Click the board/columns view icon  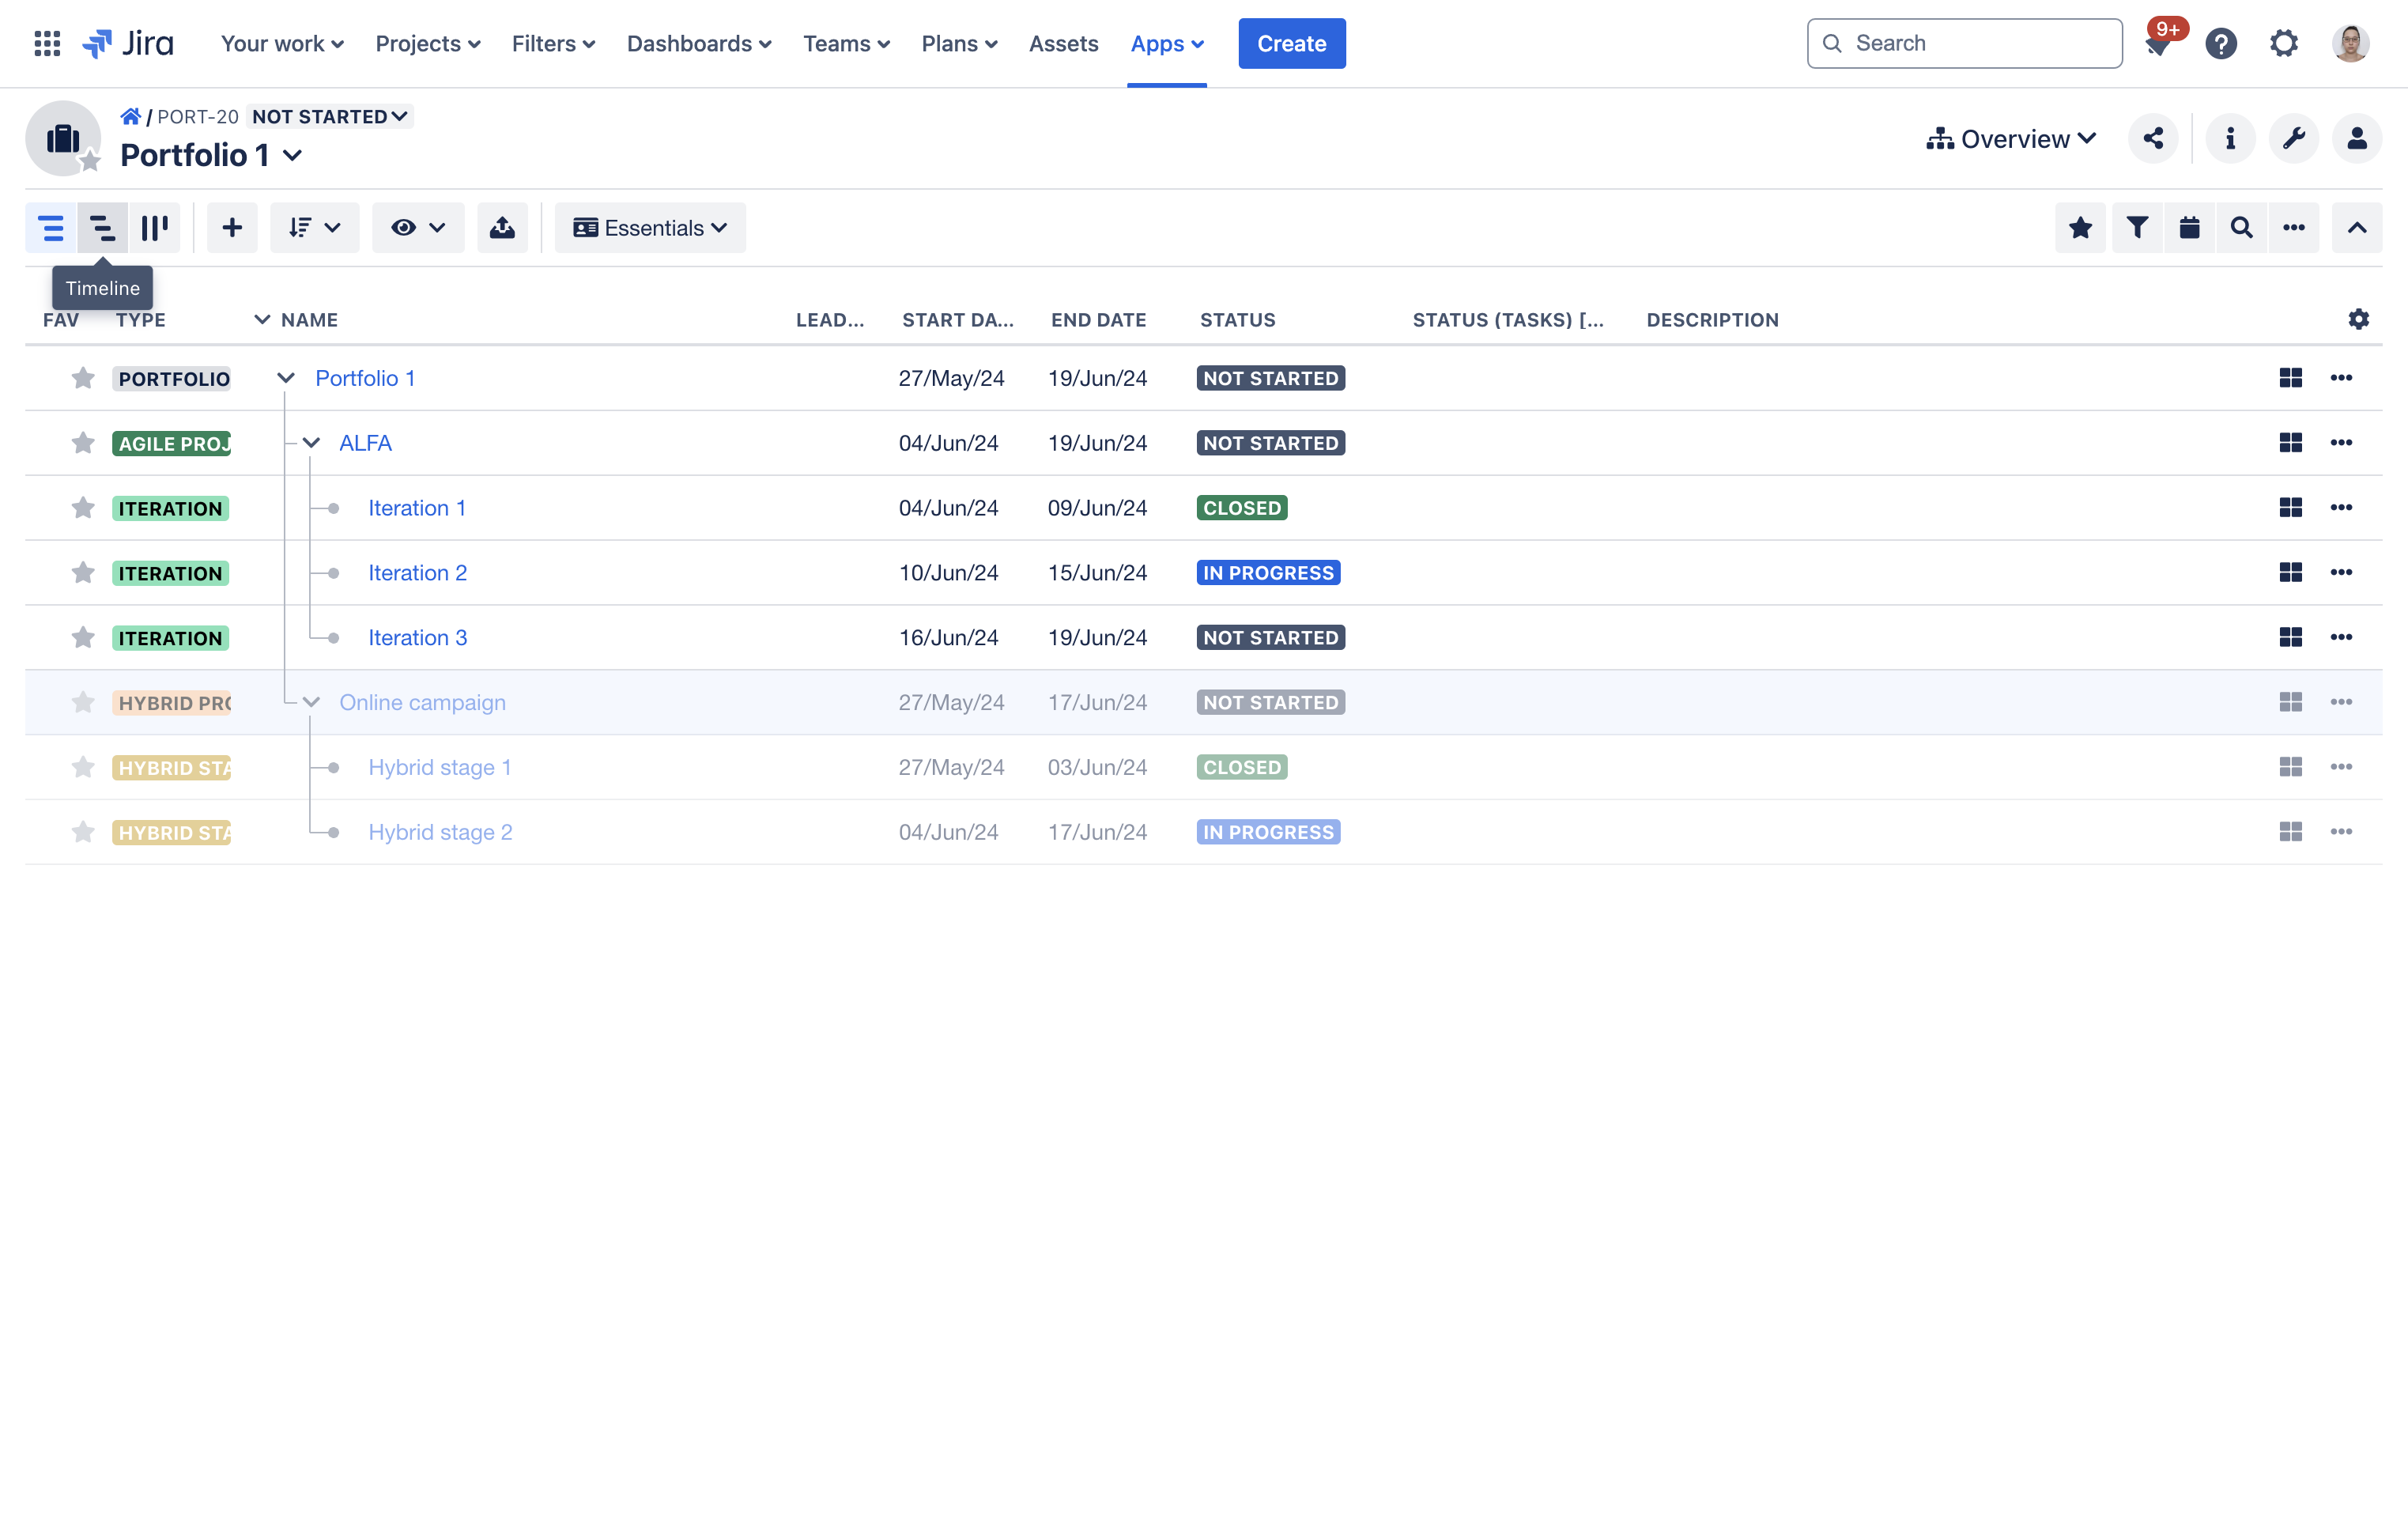[153, 227]
